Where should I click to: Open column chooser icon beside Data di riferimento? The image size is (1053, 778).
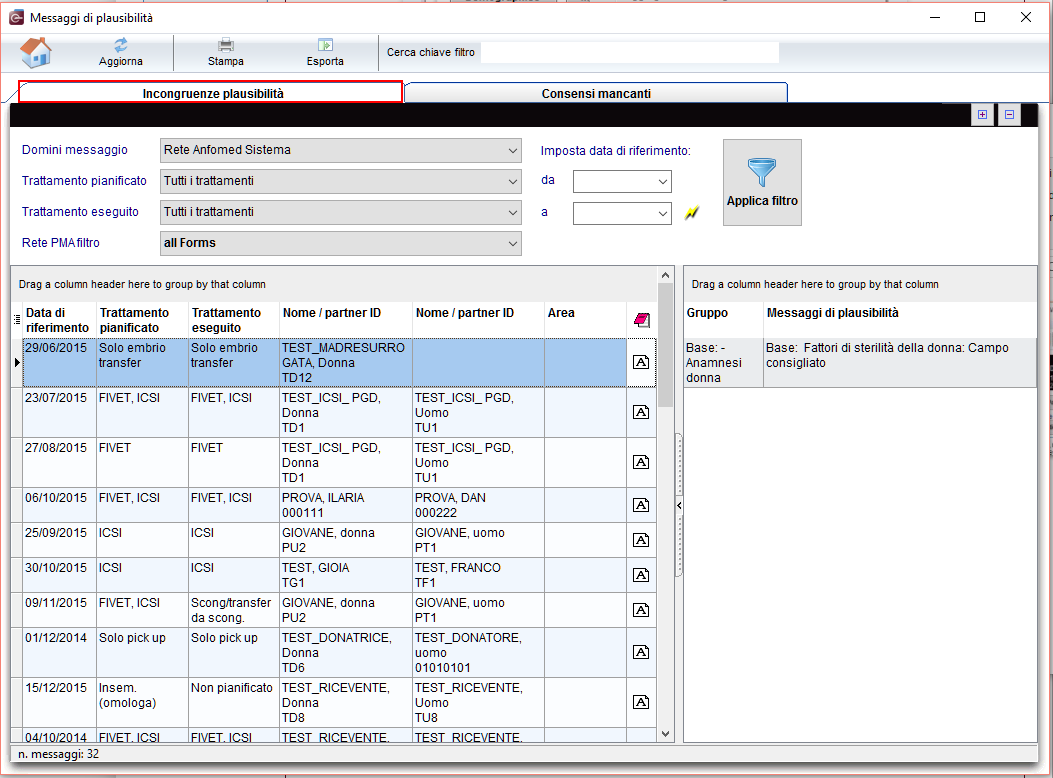17,320
